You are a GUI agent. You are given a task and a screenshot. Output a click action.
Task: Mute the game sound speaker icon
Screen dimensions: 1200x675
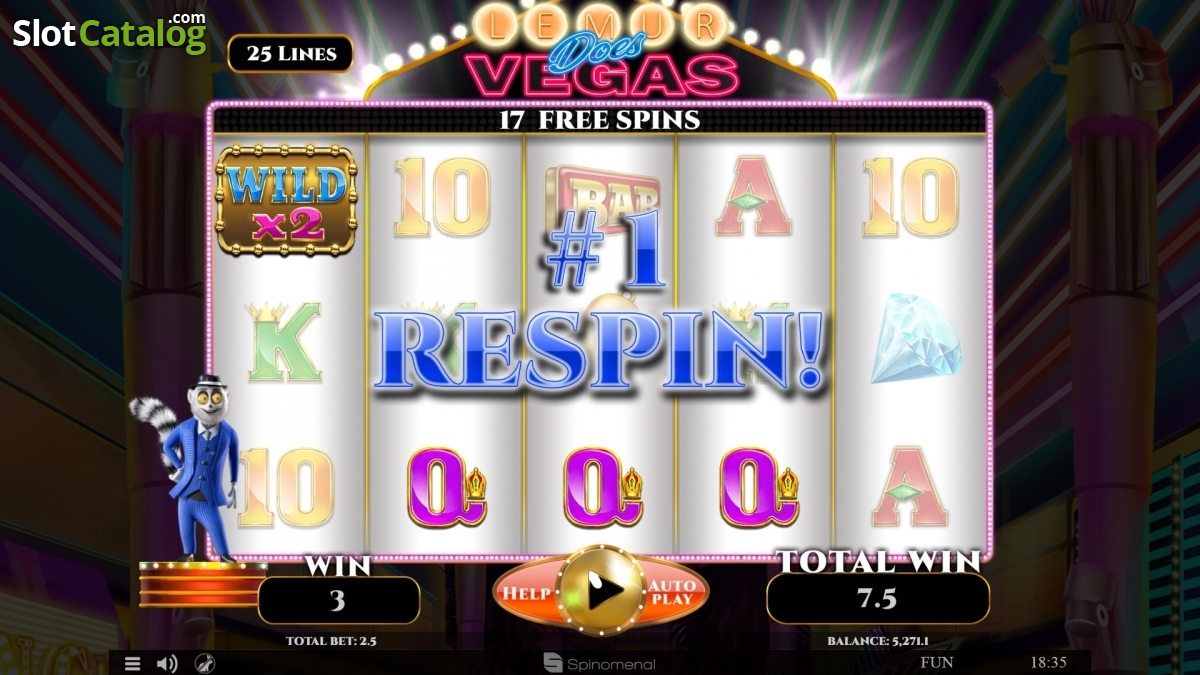click(168, 663)
